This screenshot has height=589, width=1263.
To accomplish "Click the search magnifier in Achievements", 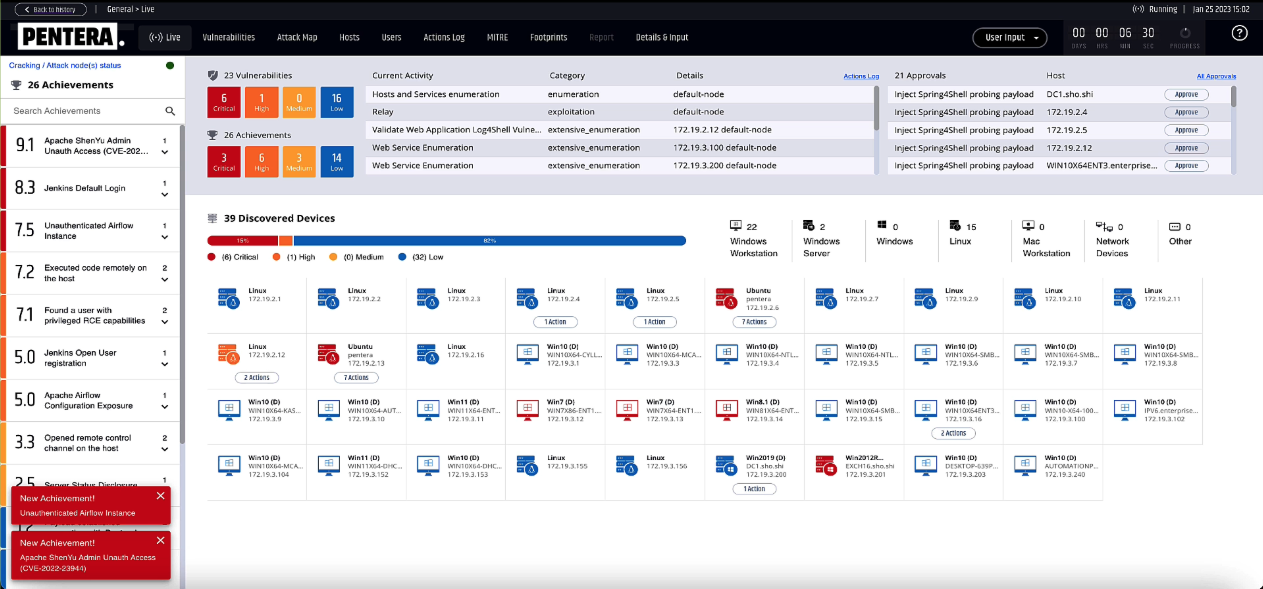I will (x=170, y=111).
